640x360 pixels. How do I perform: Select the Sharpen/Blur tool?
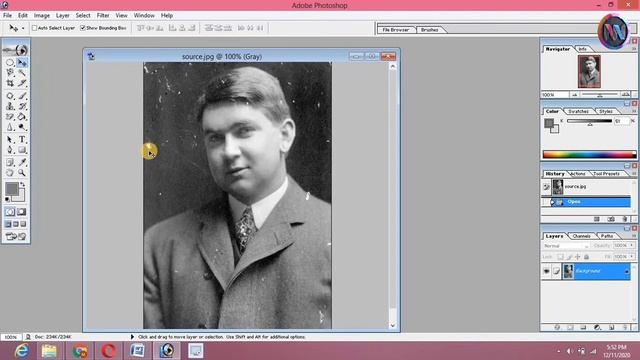pyautogui.click(x=10, y=127)
